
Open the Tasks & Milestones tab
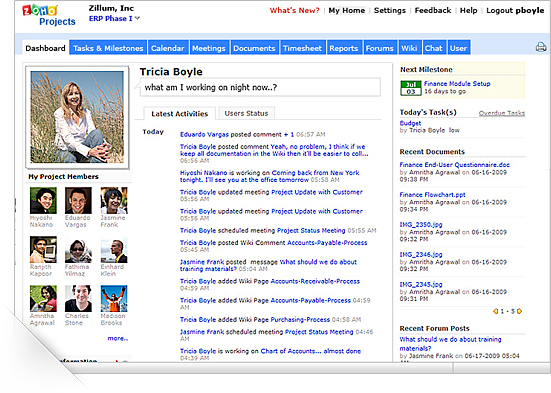pyautogui.click(x=108, y=48)
